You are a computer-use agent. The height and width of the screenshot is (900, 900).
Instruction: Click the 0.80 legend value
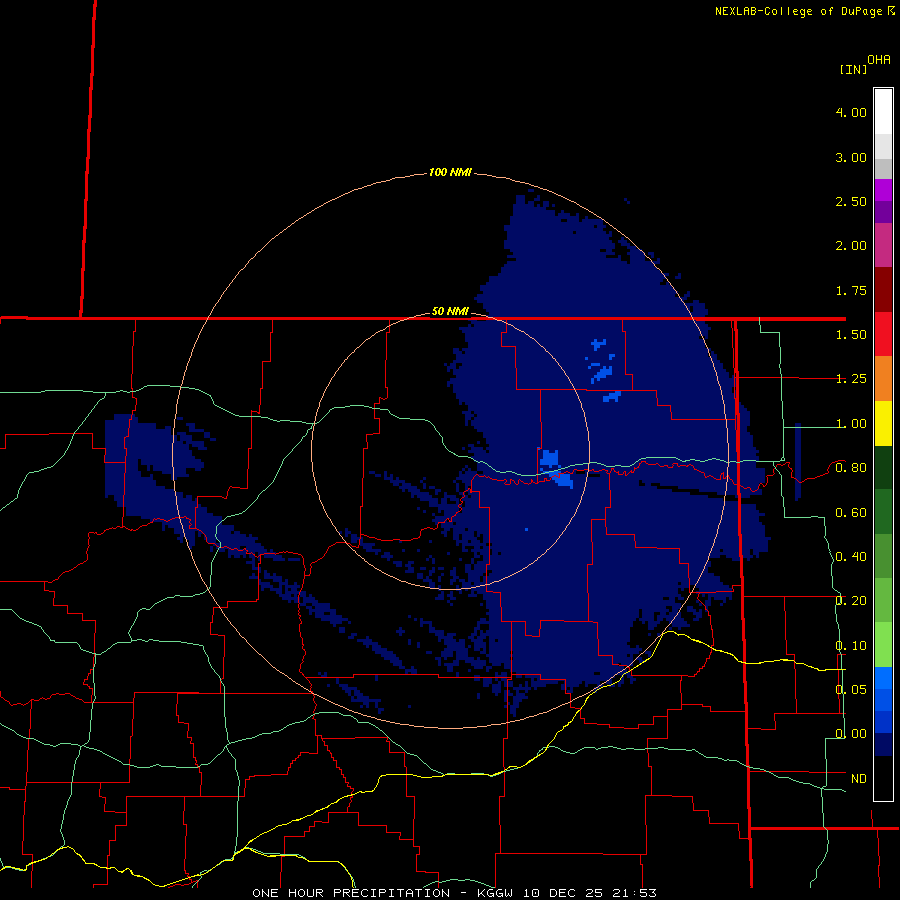point(851,468)
